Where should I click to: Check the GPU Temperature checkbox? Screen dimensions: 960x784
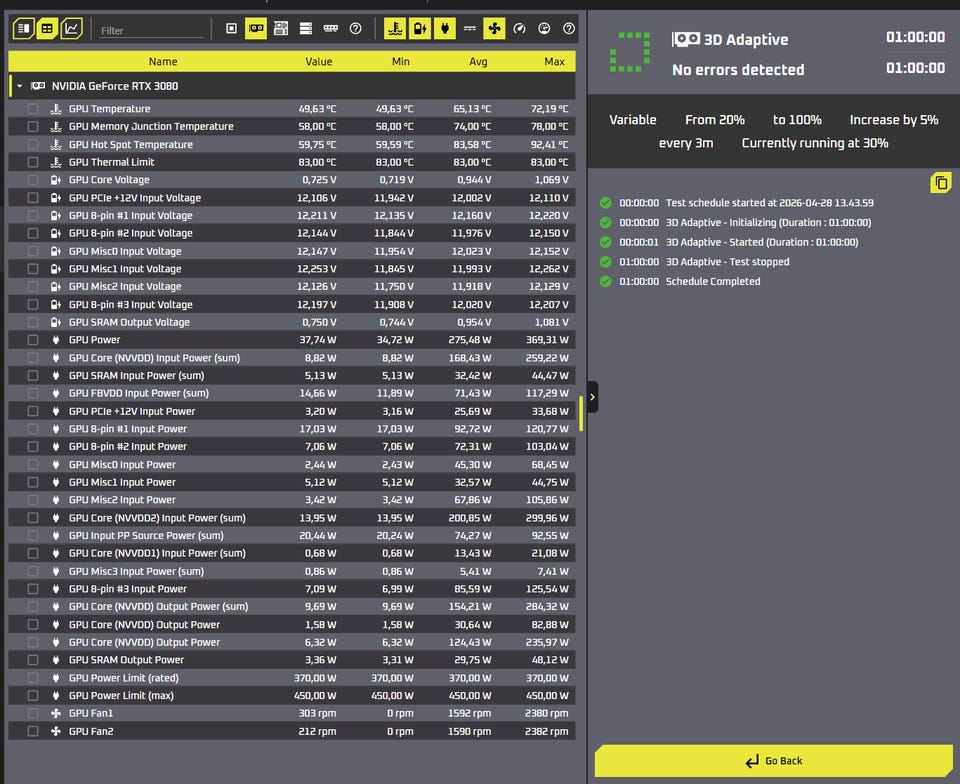(x=33, y=109)
